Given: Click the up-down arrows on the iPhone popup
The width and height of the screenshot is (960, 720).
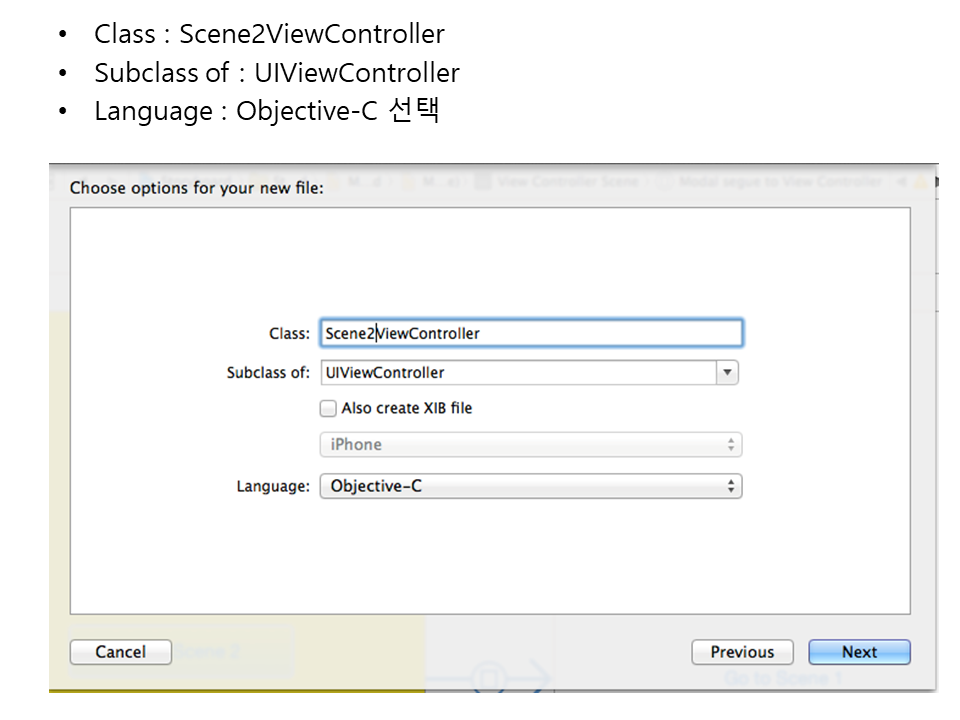Looking at the screenshot, I should (731, 445).
